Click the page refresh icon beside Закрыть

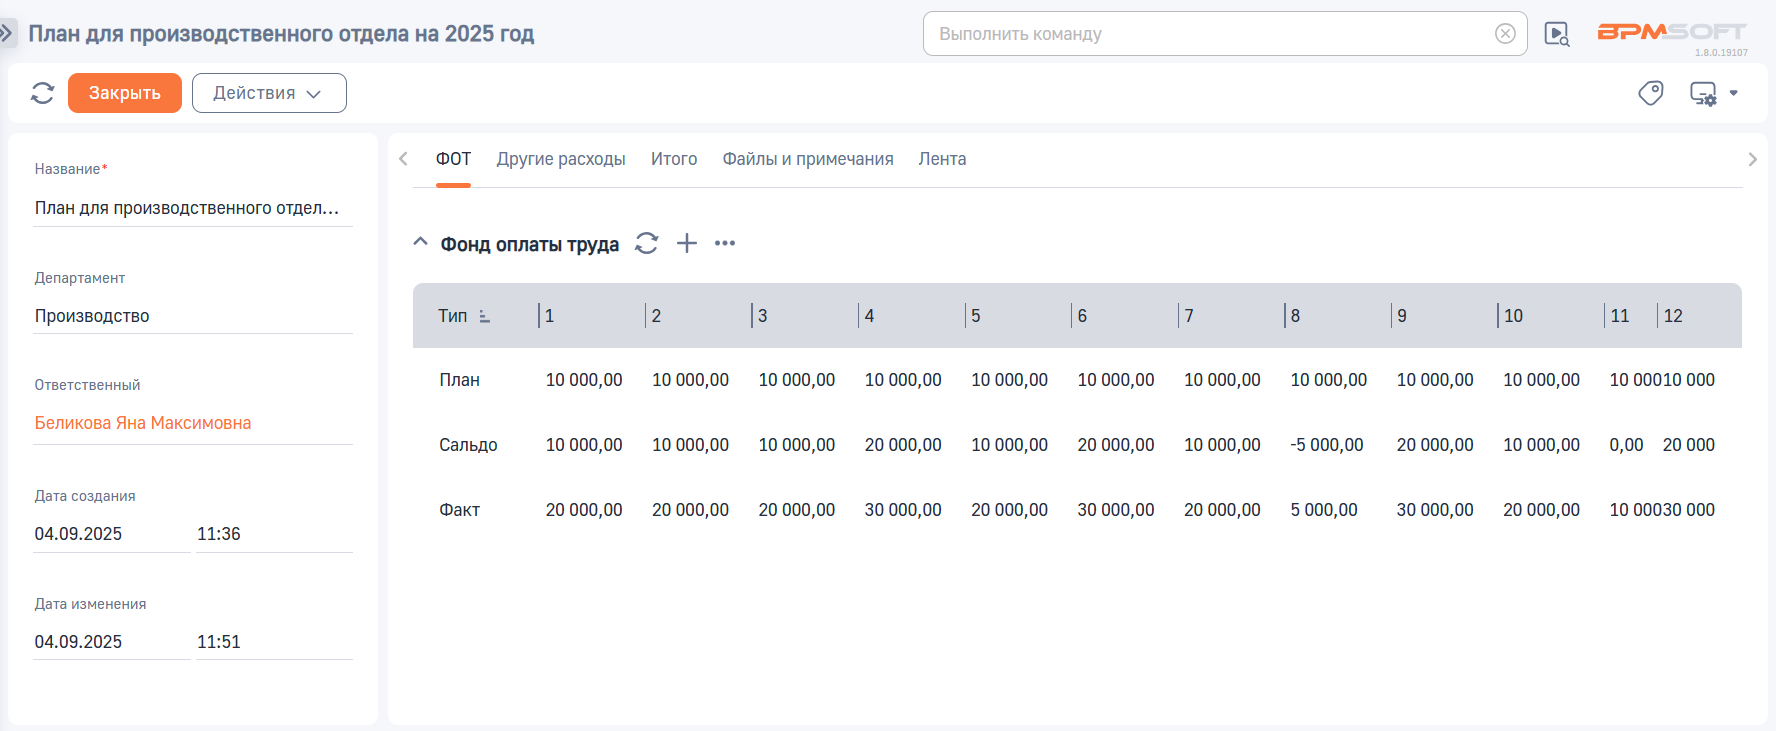[42, 93]
